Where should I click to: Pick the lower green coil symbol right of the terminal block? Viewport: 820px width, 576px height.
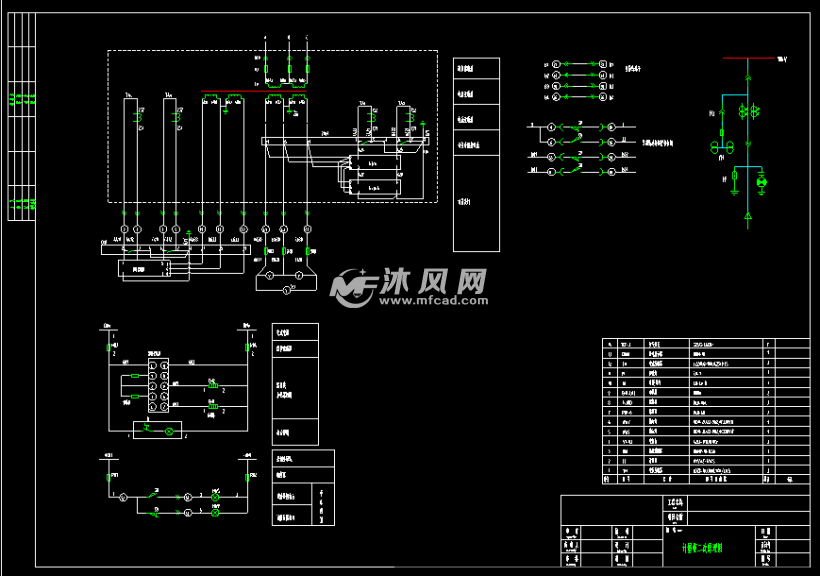[x=213, y=406]
